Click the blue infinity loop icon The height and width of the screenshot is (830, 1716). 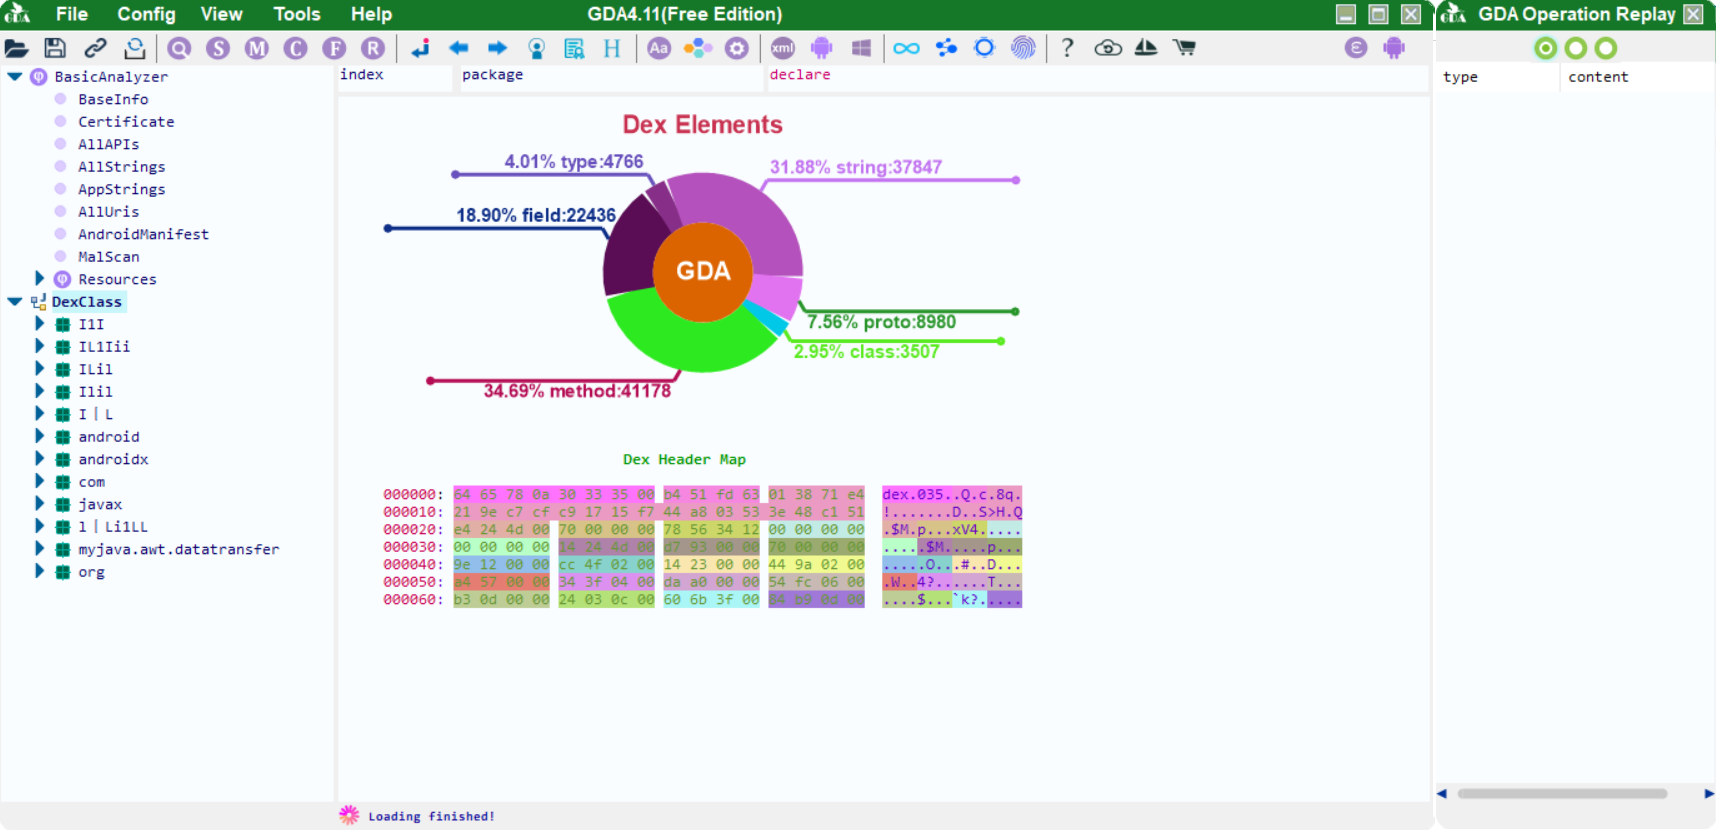(907, 48)
